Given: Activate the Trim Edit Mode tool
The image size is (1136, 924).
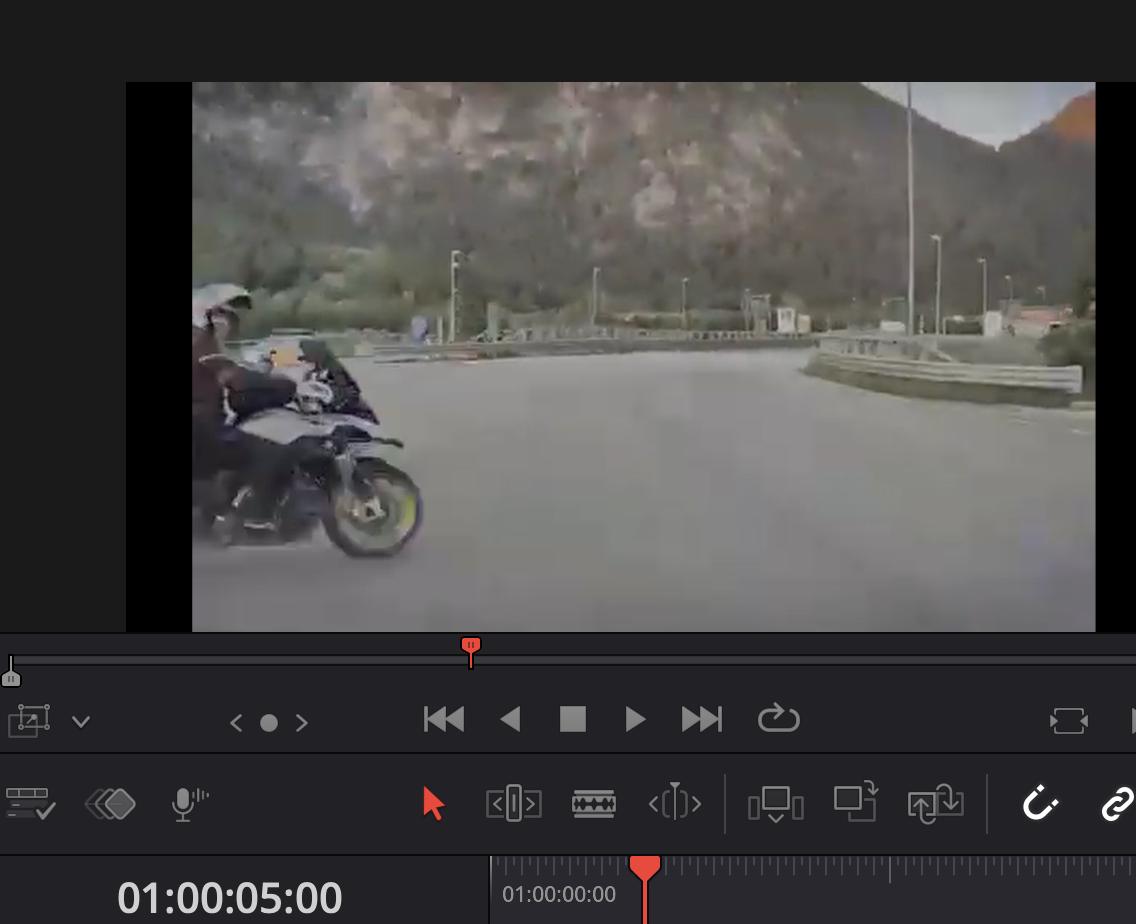Looking at the screenshot, I should (513, 804).
